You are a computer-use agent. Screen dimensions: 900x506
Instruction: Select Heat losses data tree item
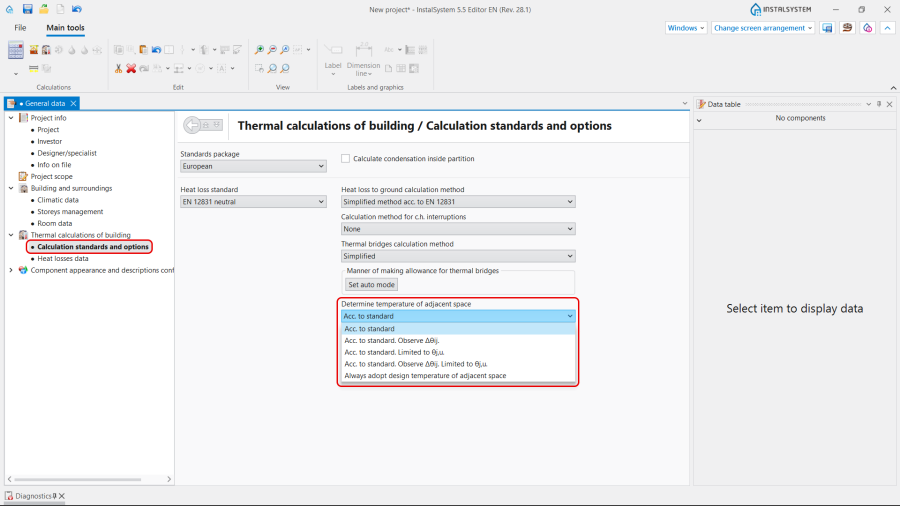point(63,258)
